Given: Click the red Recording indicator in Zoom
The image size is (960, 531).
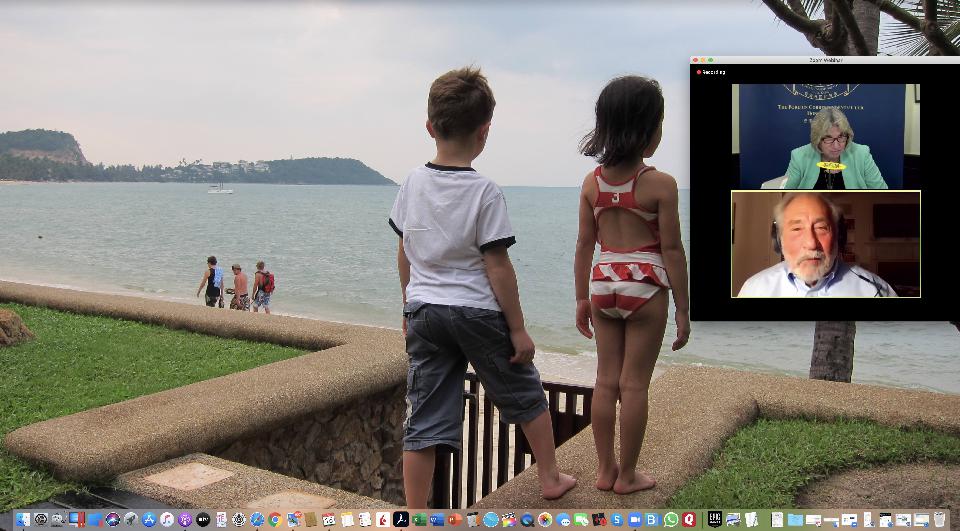Looking at the screenshot, I should [711, 72].
